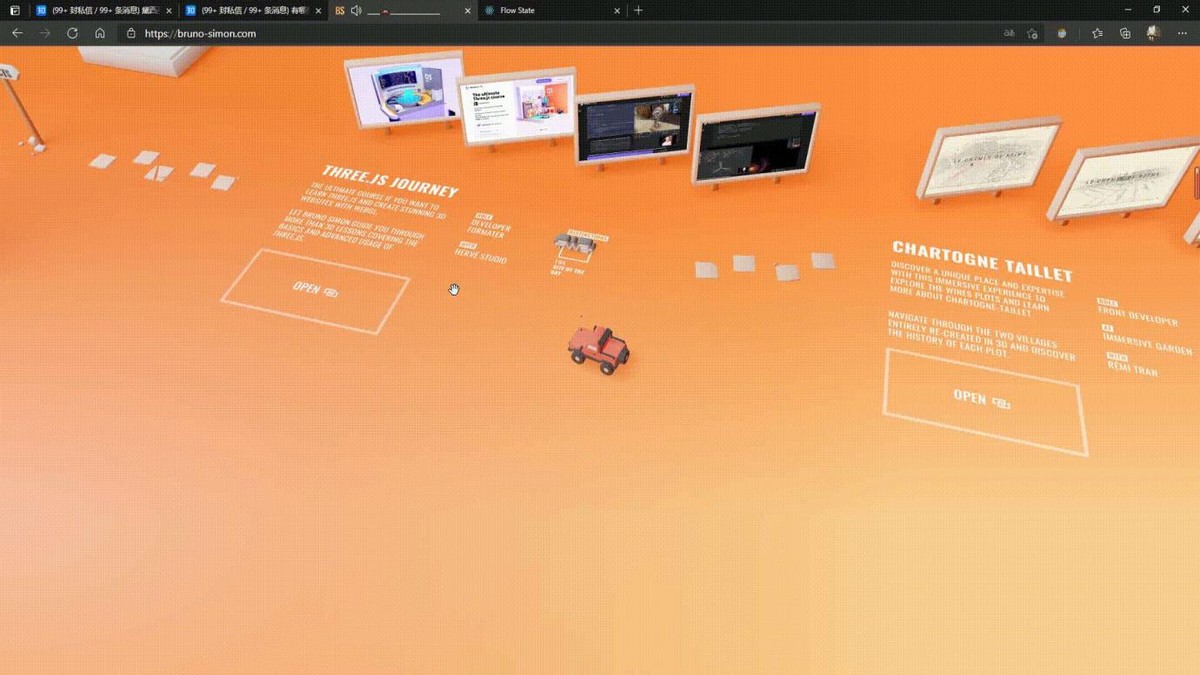This screenshot has width=1200, height=675.
Task: Close the first 99+ messages tab
Action: pos(168,10)
